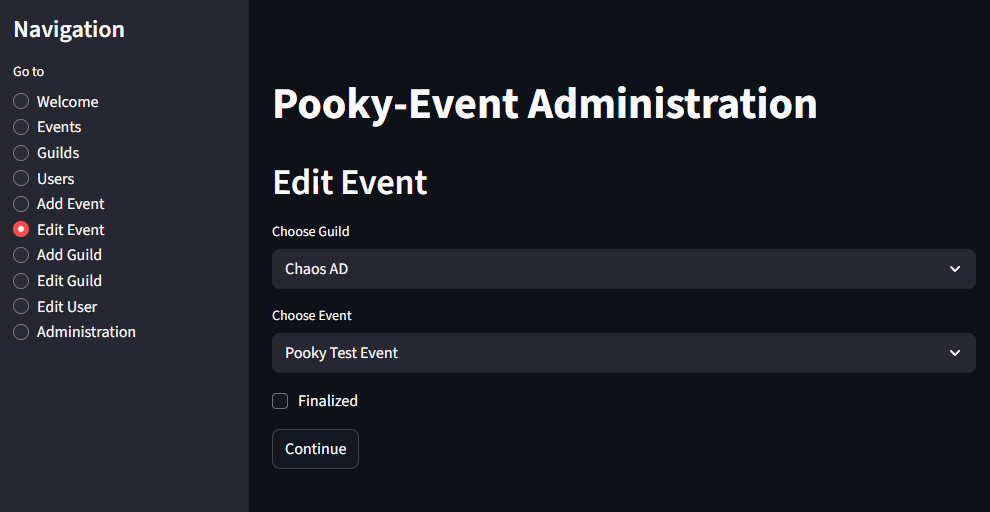Tick the Finalized checkbox

point(280,401)
